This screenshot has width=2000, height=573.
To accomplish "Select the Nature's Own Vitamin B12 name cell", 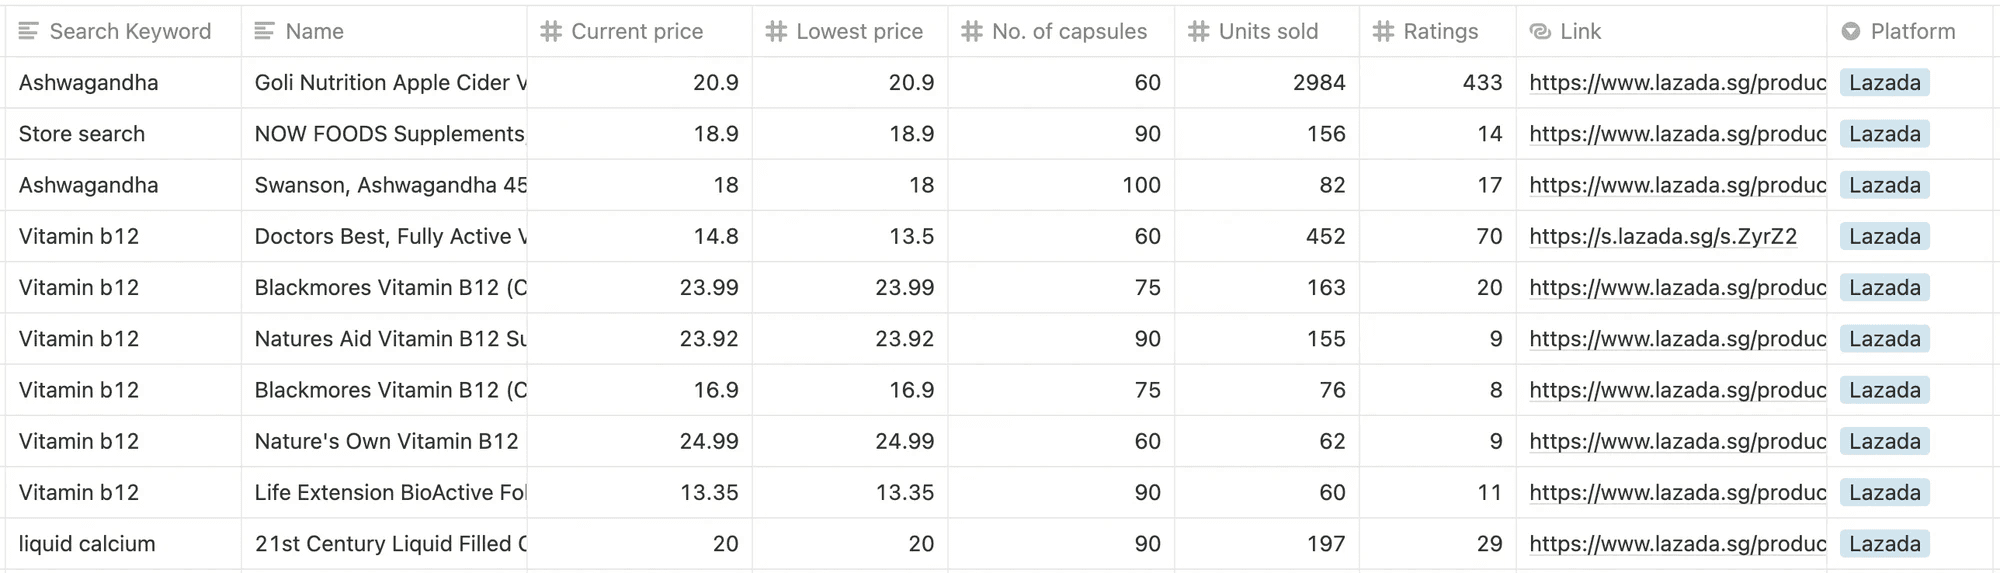I will [x=386, y=442].
